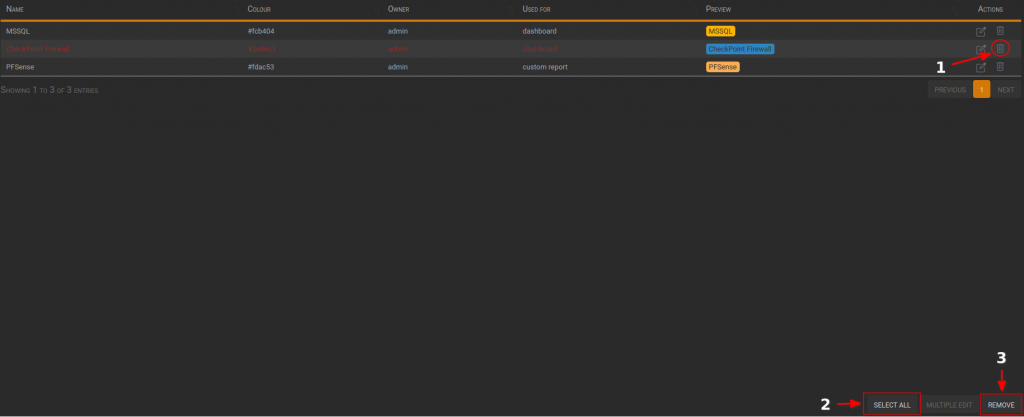Viewport: 1024px width, 417px height.
Task: Click the Remove button
Action: pos(1000,405)
